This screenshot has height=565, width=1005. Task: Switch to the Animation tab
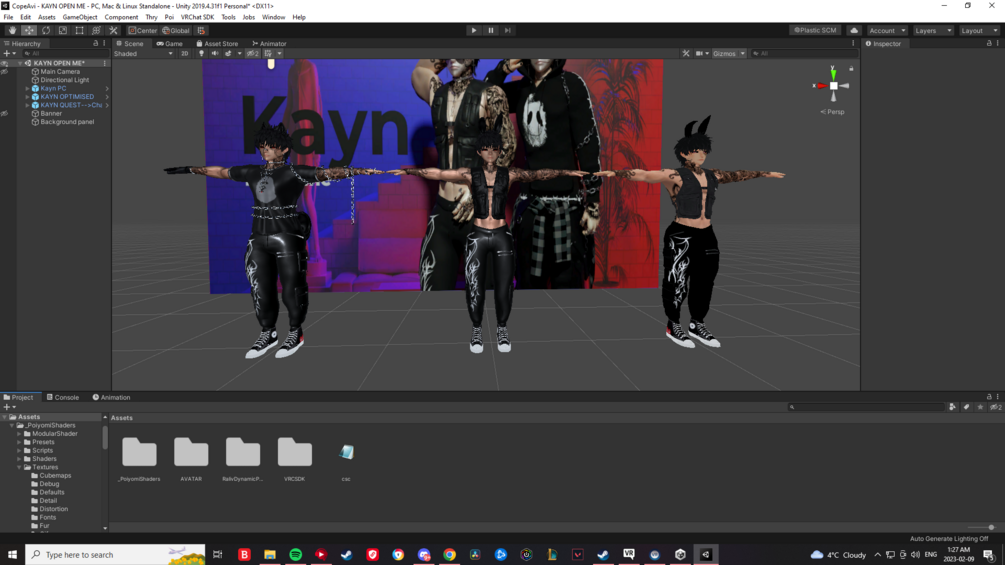[x=112, y=397]
